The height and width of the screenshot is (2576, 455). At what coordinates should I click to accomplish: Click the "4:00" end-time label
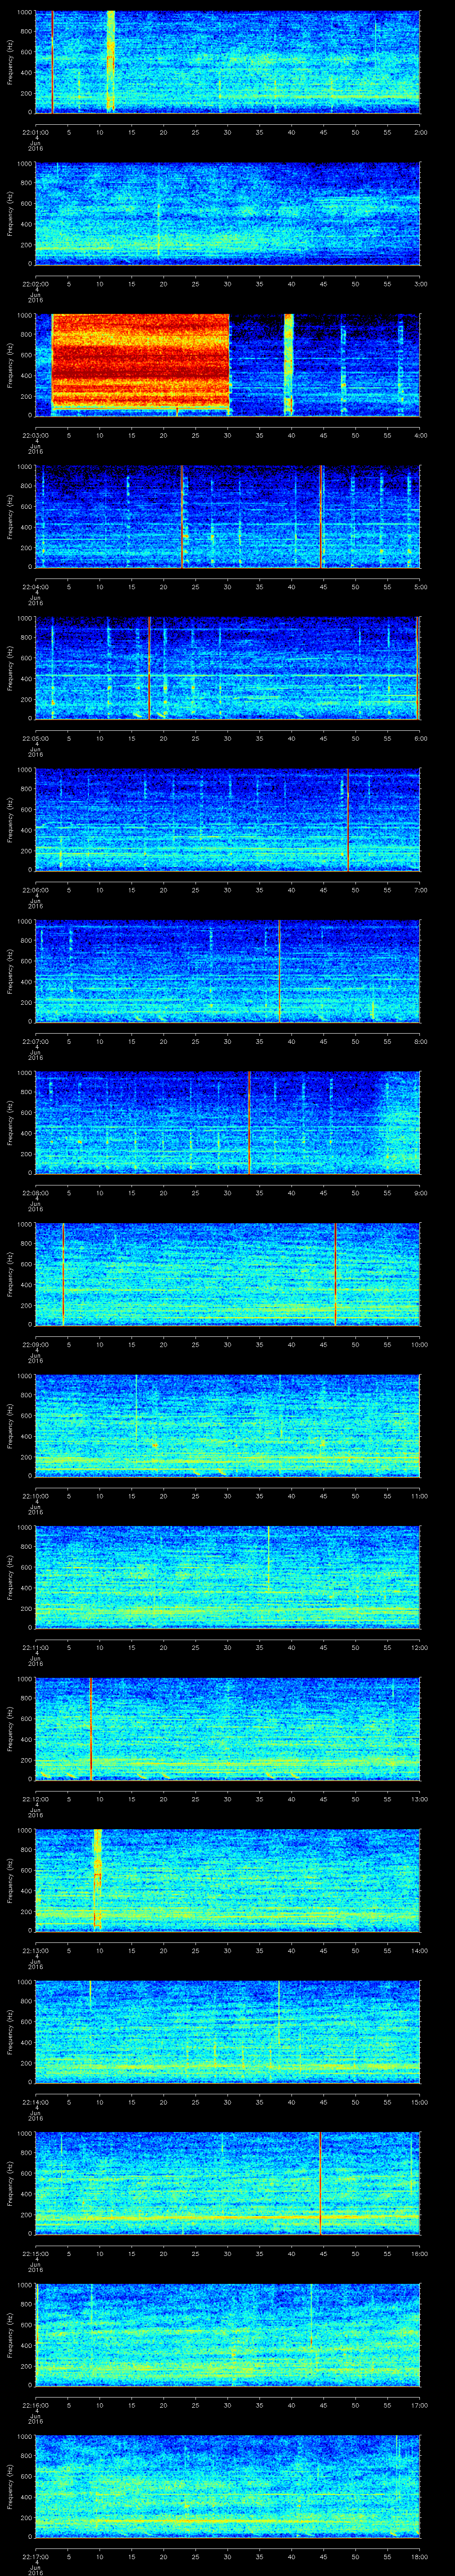[420, 435]
